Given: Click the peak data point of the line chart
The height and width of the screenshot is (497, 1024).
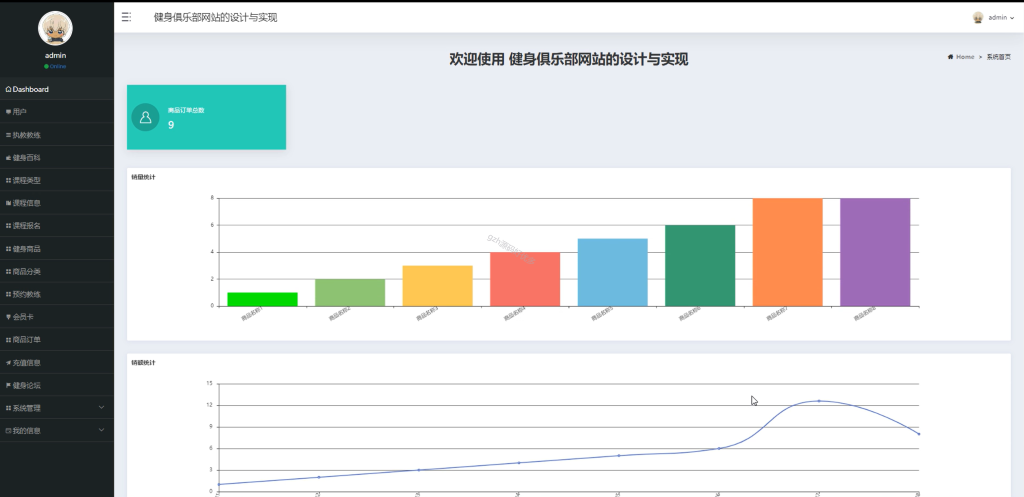Looking at the screenshot, I should (819, 401).
